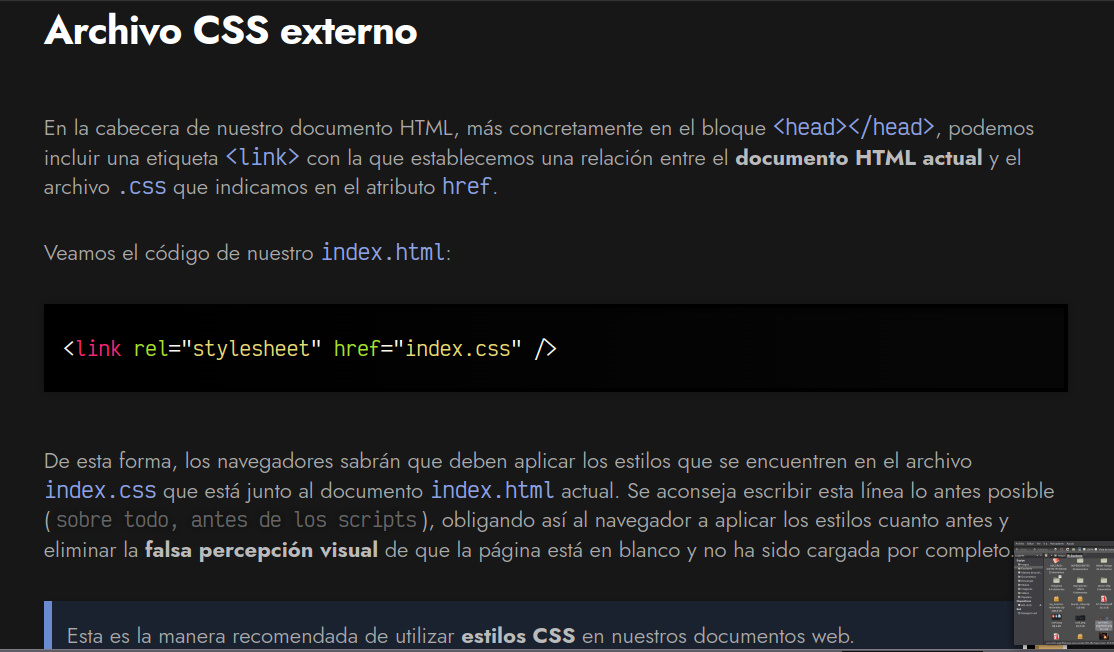Viewport: 1114px width, 652px height.
Task: Click the 'Archivo CSS externo' heading
Action: (x=231, y=31)
